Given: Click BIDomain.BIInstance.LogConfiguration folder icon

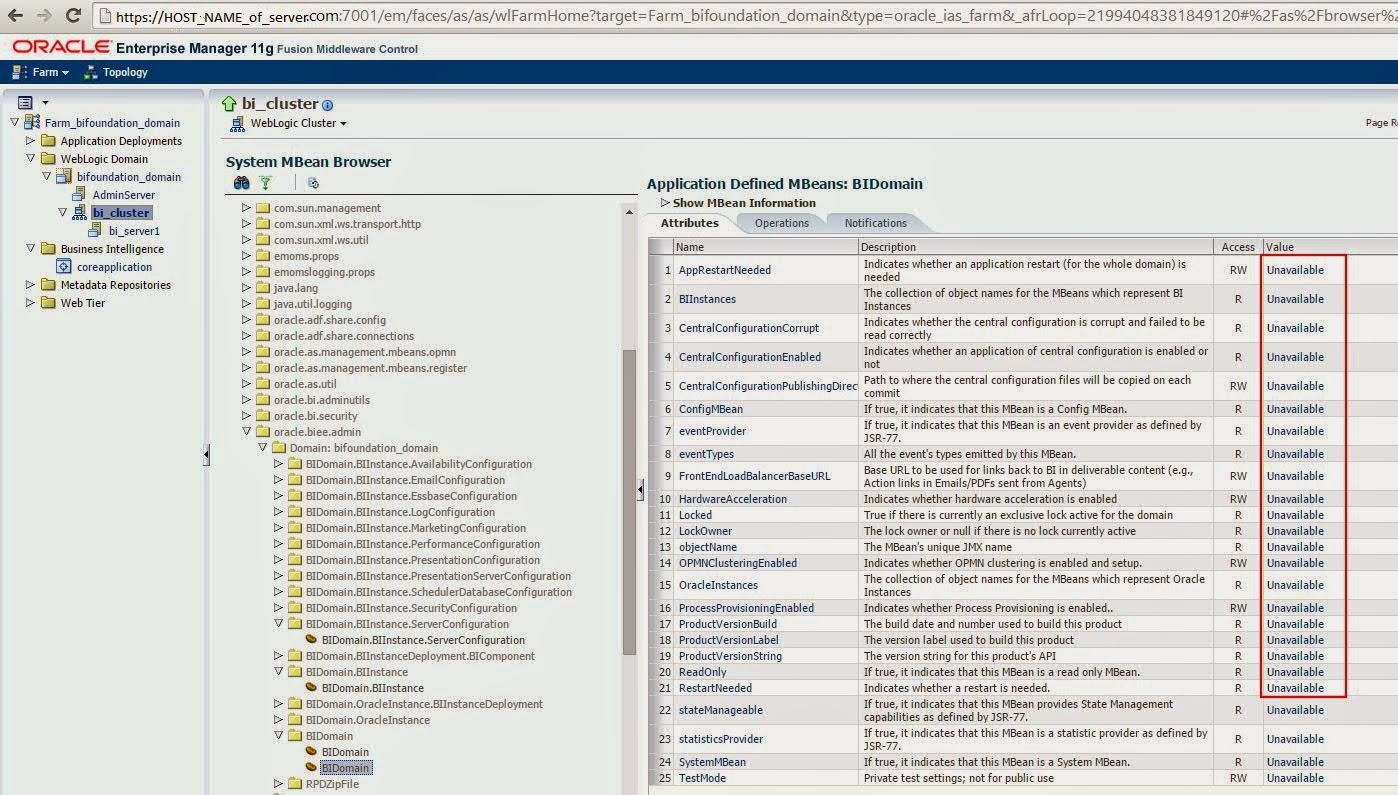Looking at the screenshot, I should pyautogui.click(x=296, y=512).
